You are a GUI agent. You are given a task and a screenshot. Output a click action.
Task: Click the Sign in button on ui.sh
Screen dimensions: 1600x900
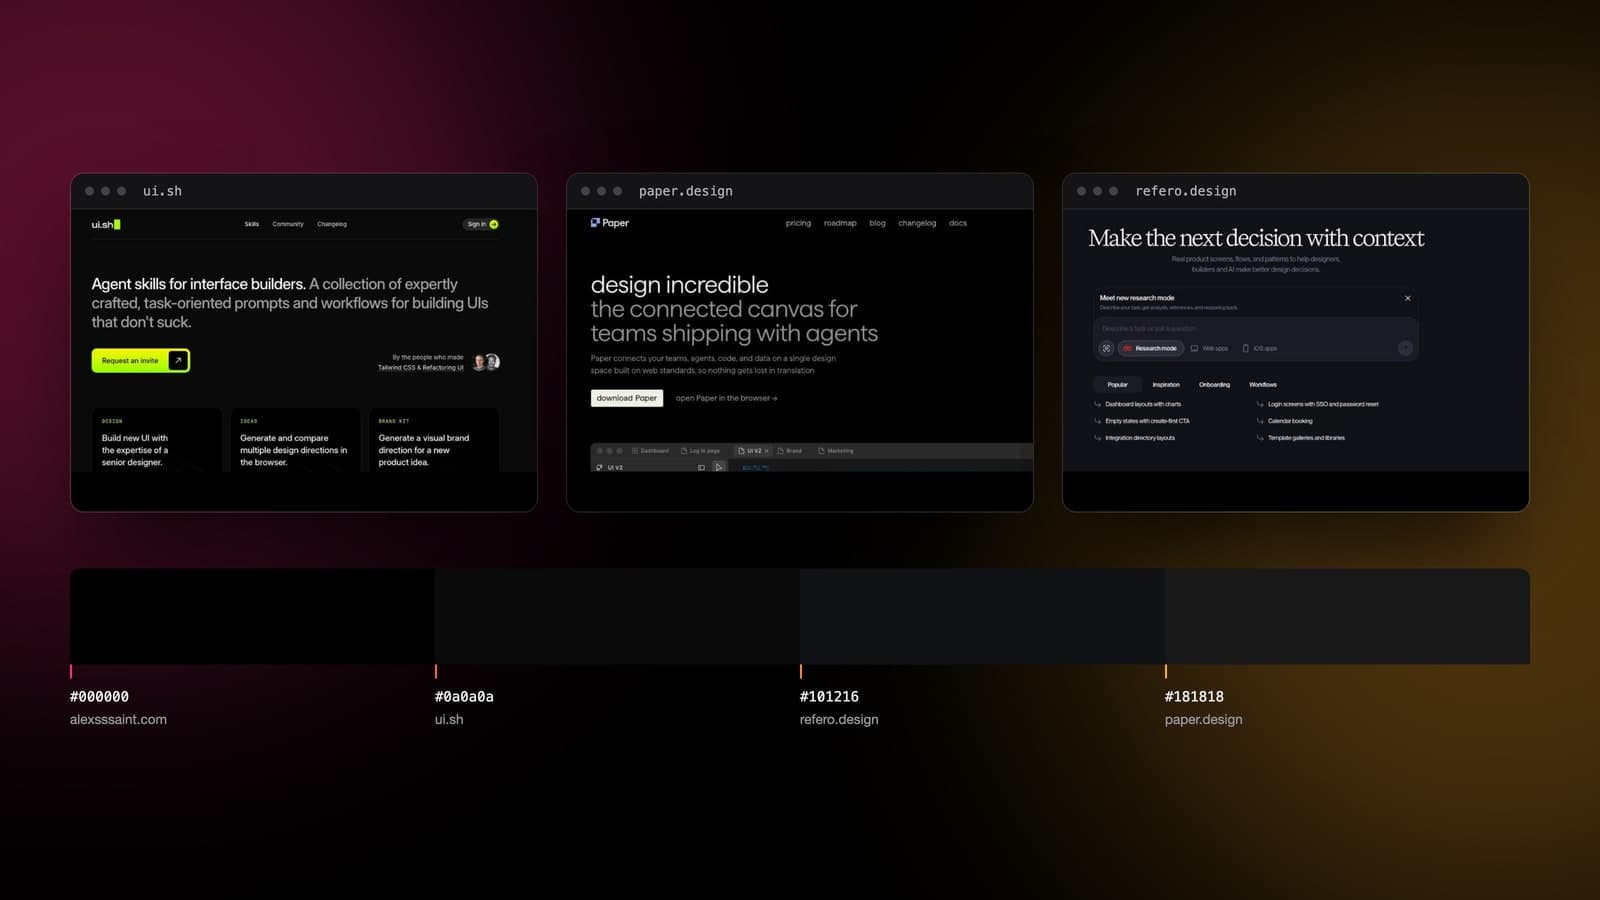(x=482, y=224)
